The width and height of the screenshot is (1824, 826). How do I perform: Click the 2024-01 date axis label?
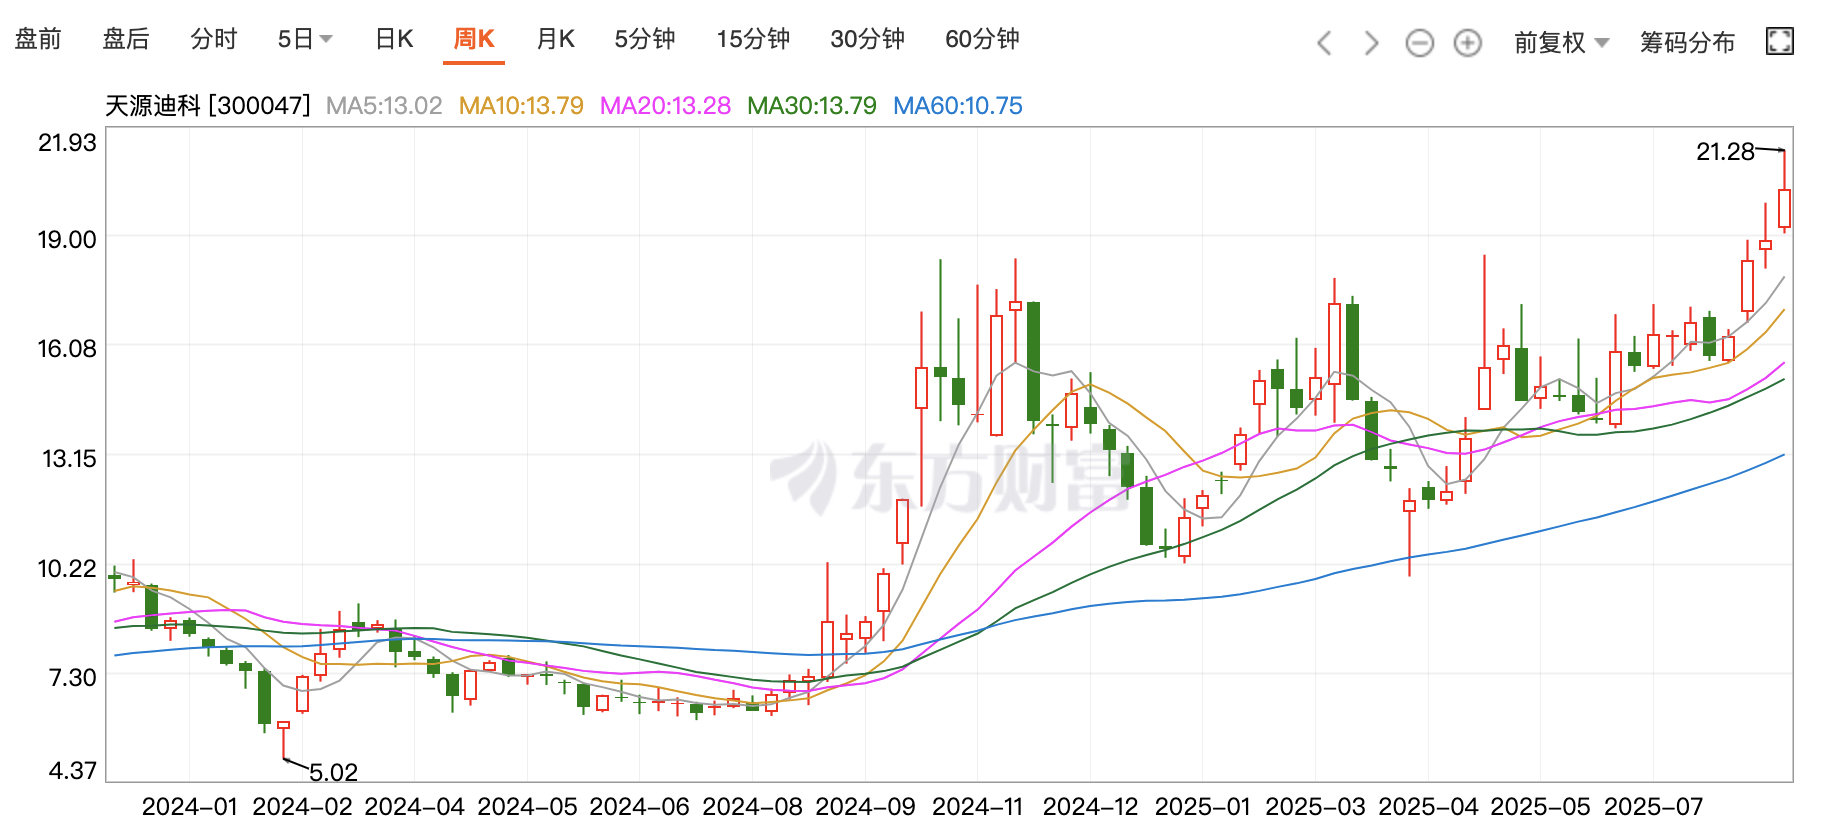click(189, 806)
